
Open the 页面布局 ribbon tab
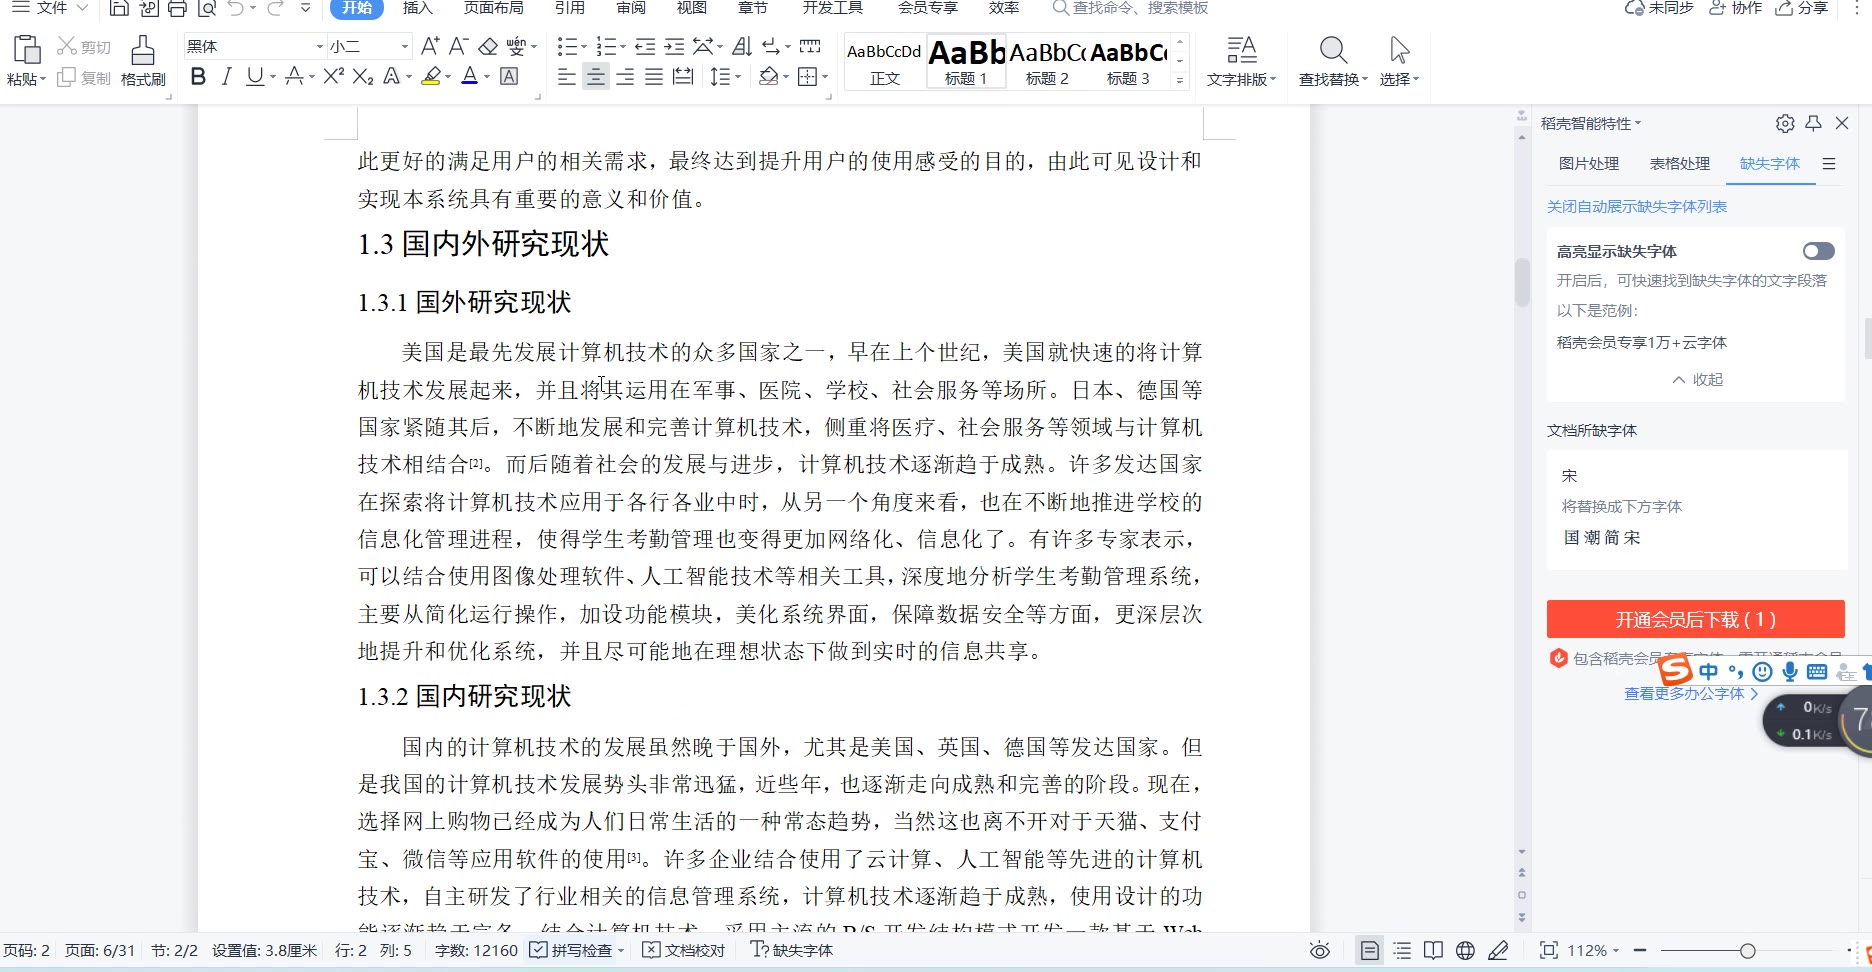[494, 8]
